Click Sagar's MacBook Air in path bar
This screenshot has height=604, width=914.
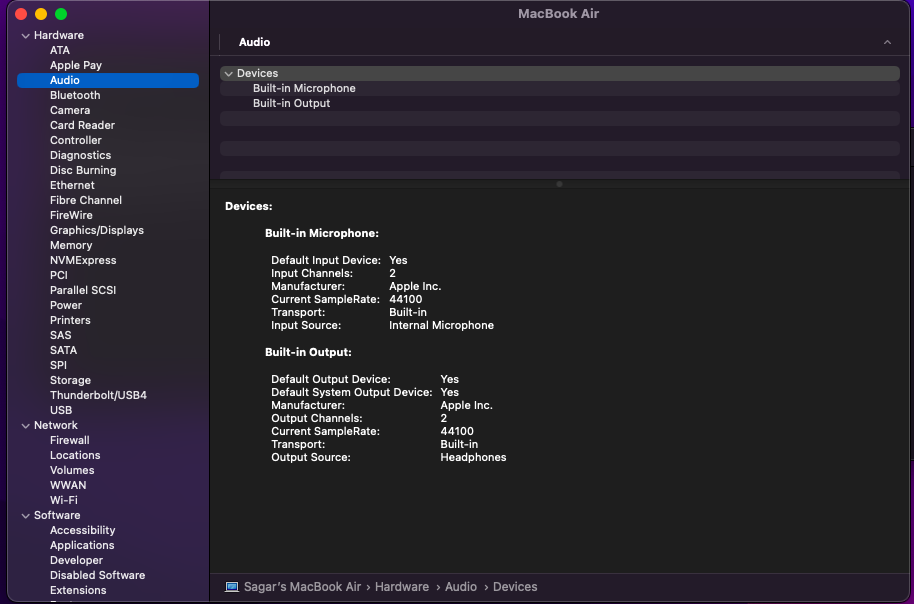303,587
